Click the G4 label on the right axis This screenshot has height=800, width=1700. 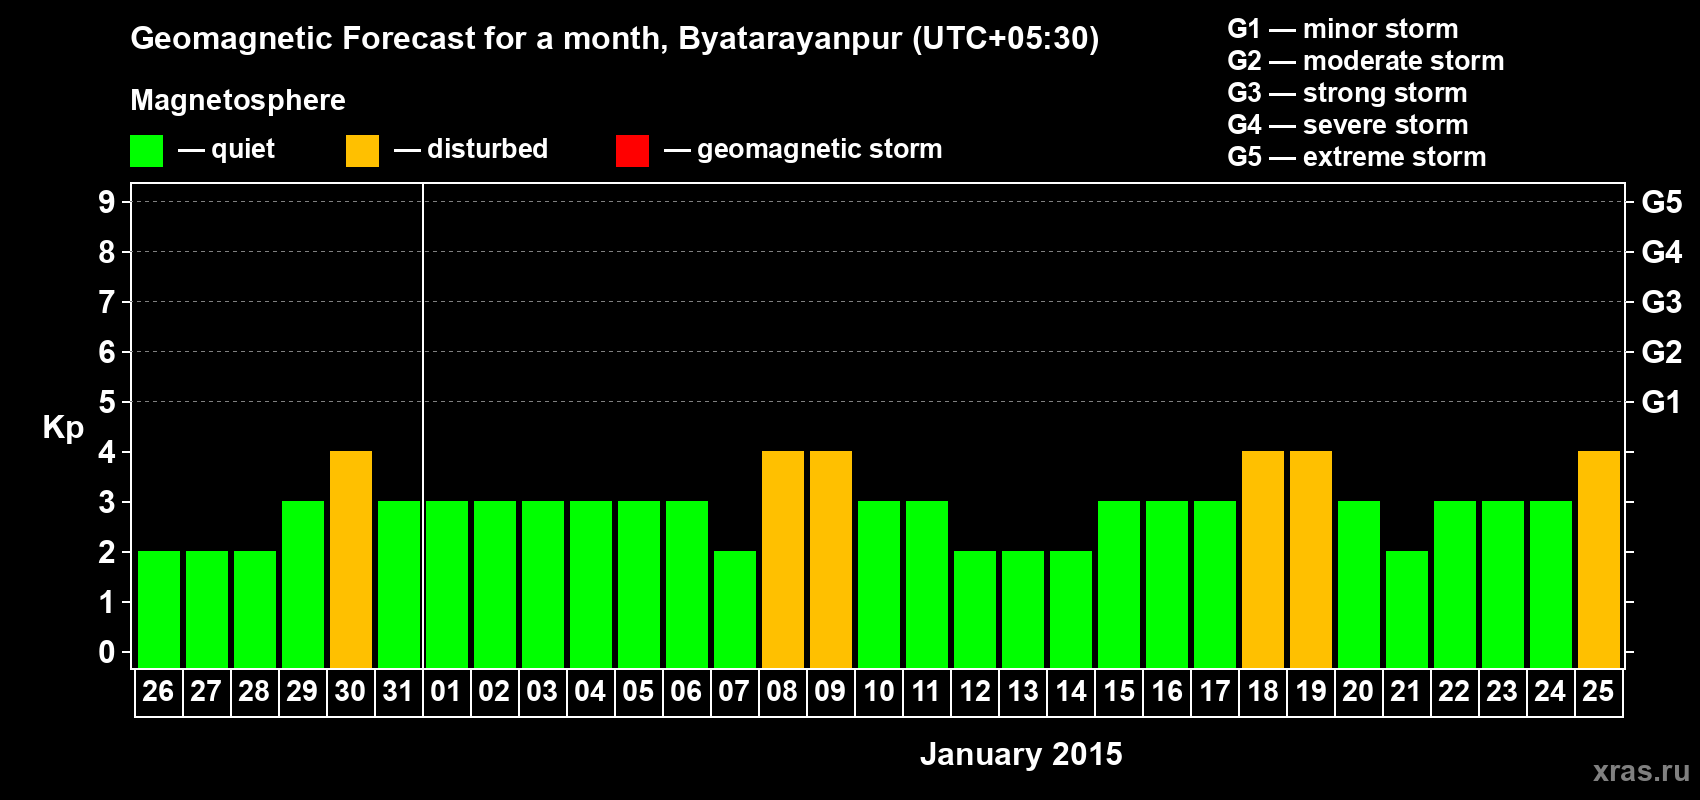(x=1662, y=252)
